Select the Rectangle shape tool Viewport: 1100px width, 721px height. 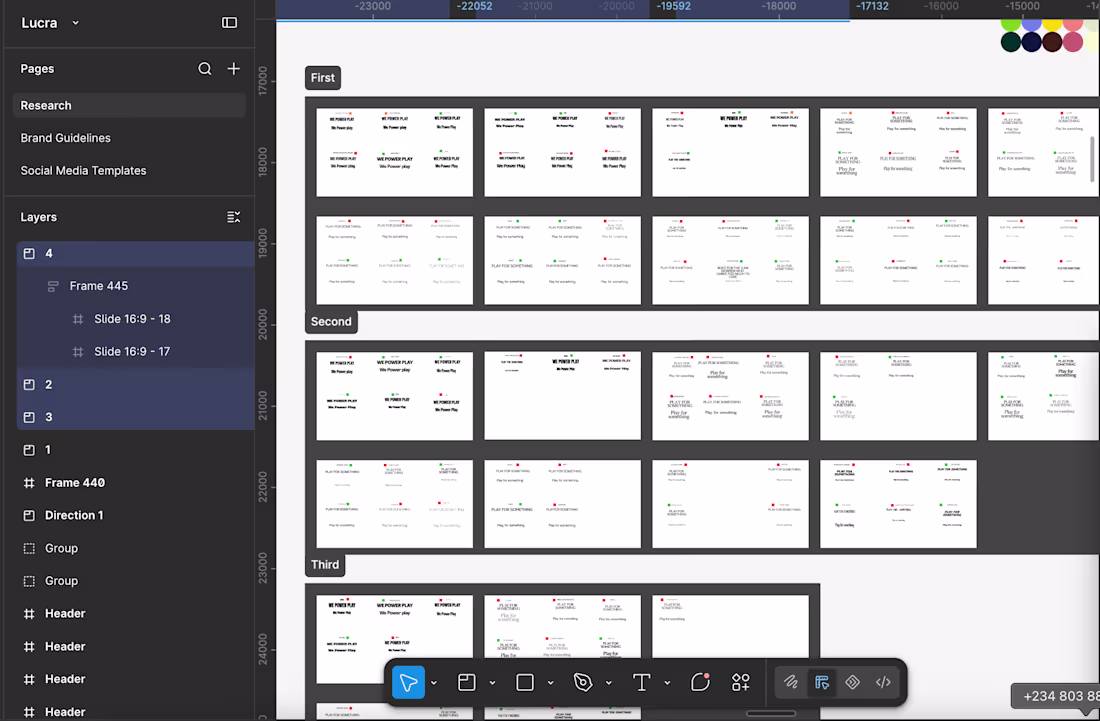[x=525, y=682]
